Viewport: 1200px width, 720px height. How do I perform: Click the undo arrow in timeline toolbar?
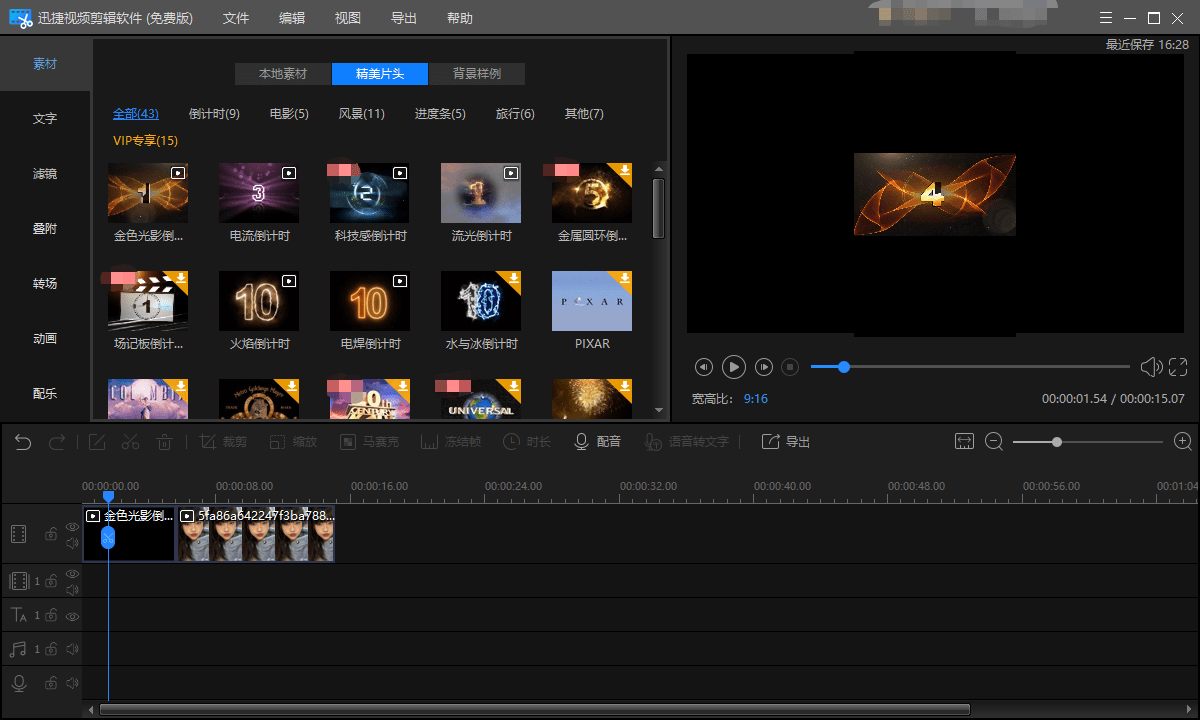23,442
